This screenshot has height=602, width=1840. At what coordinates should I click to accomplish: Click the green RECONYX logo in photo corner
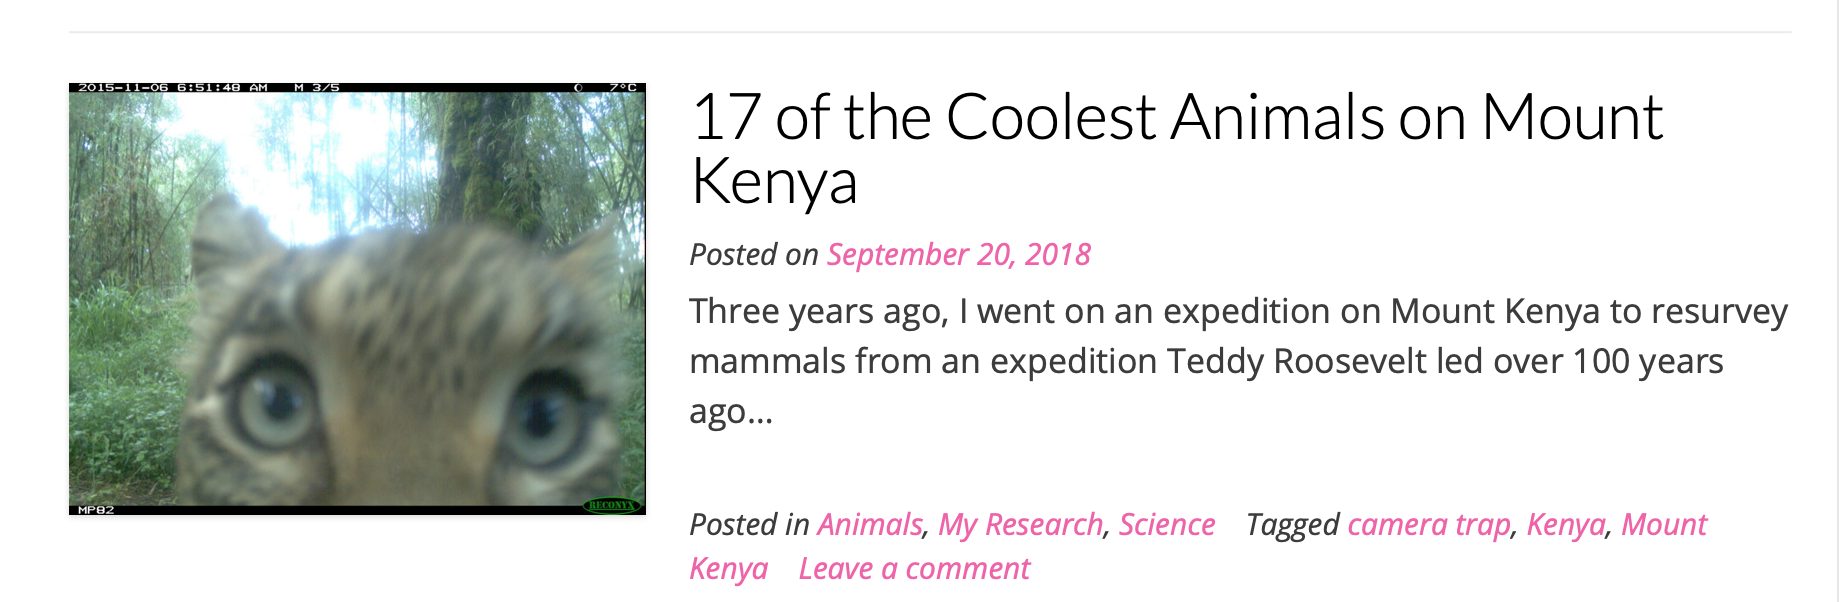click(x=610, y=505)
